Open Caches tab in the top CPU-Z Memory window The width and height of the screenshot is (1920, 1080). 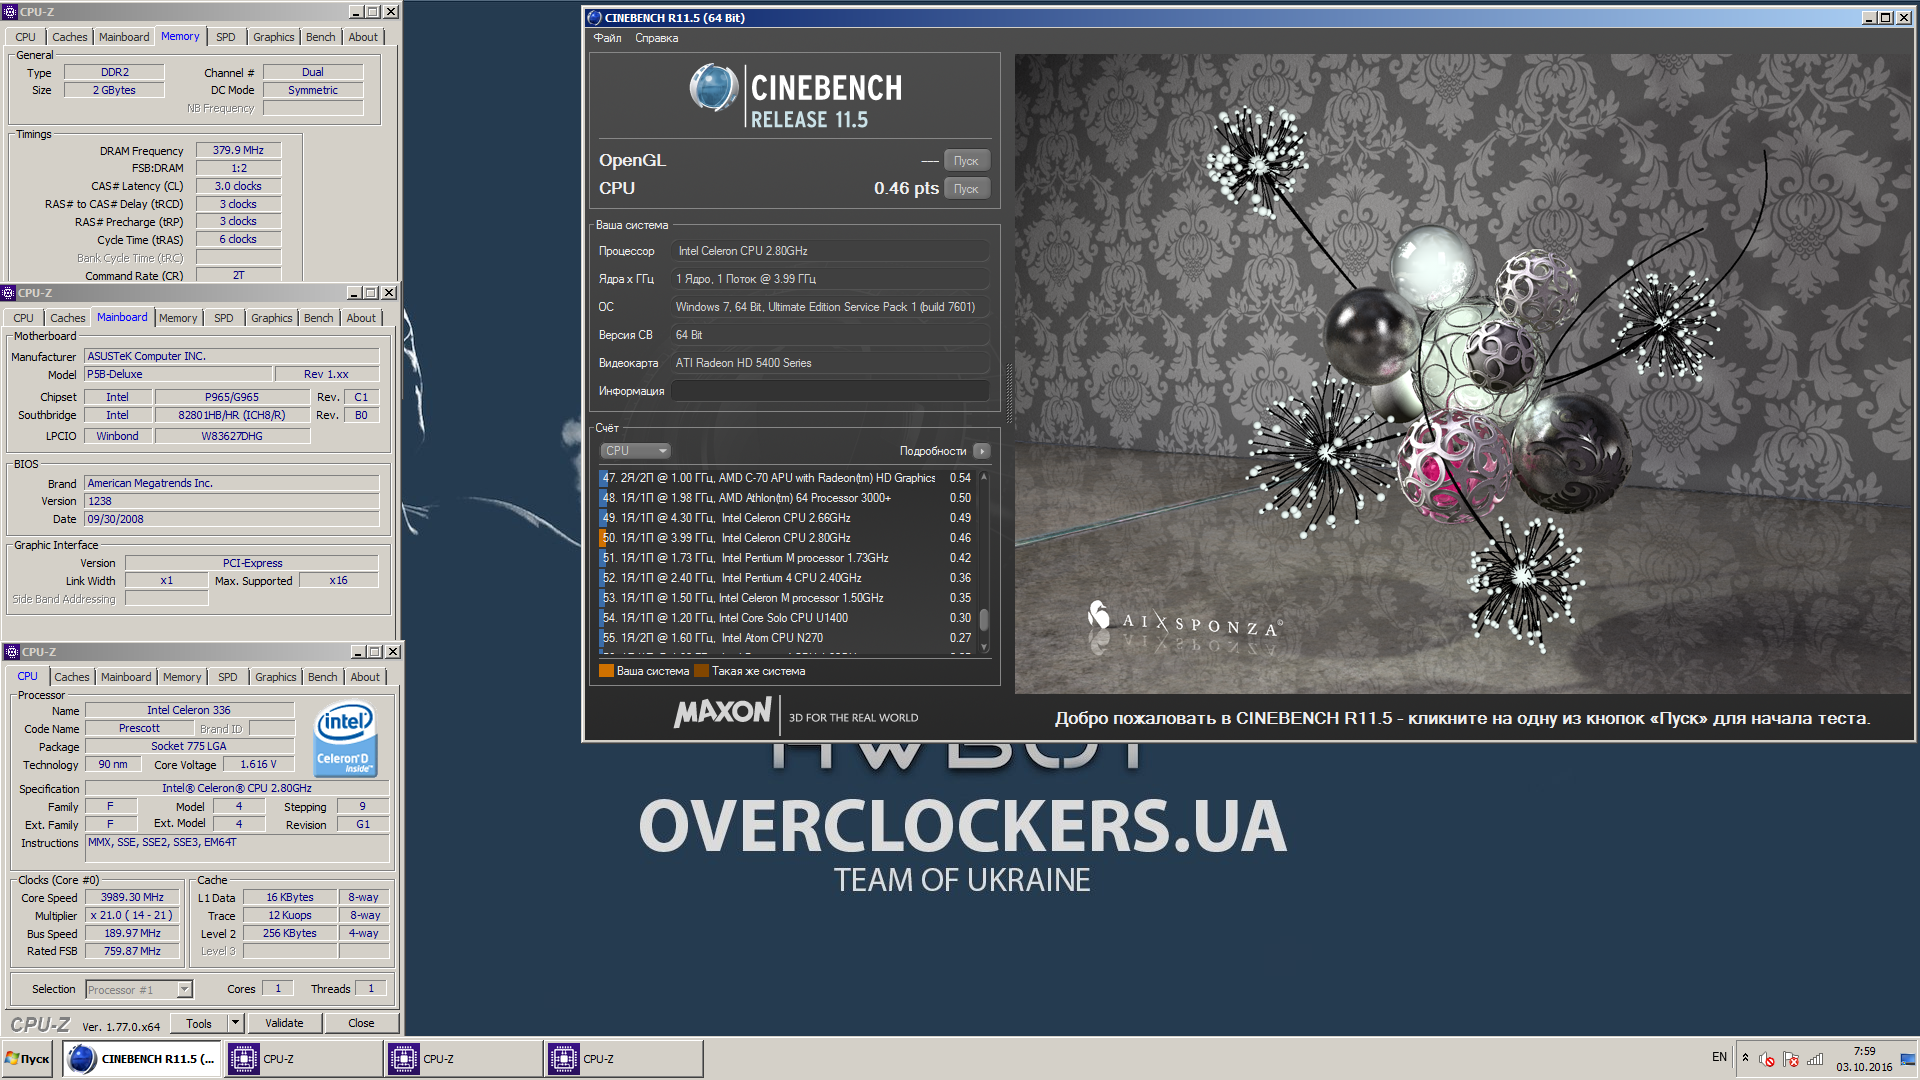point(69,37)
